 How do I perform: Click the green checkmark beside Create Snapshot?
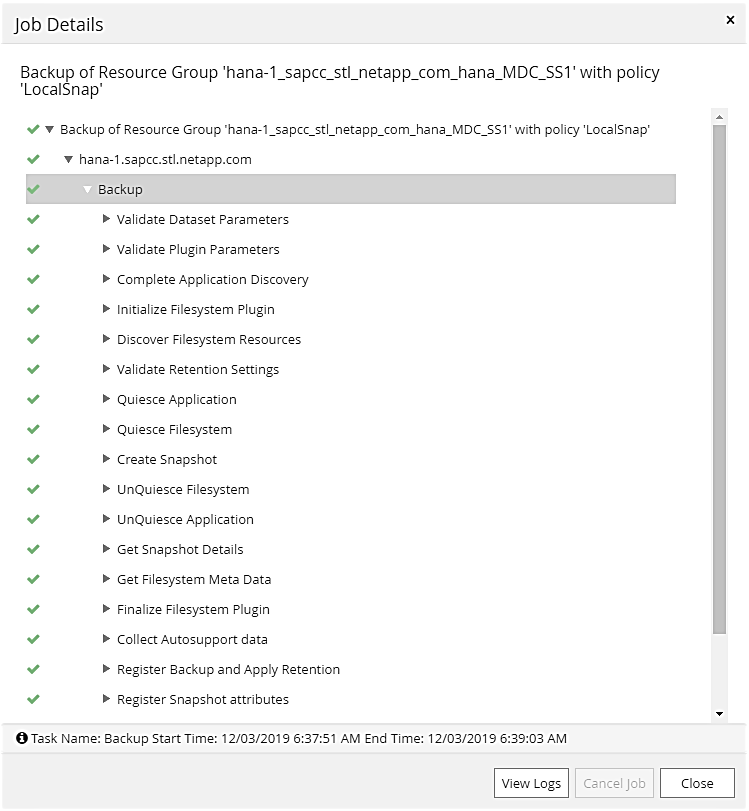33,459
